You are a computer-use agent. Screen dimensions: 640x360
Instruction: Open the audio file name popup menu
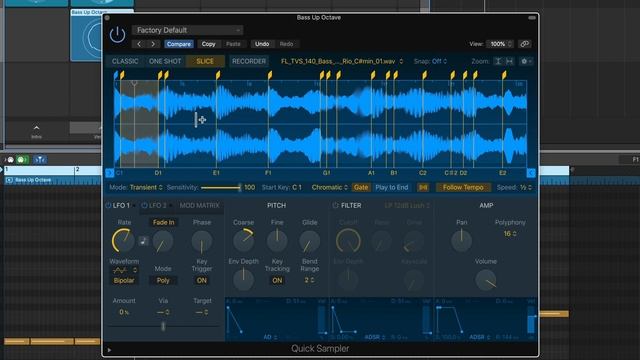point(342,61)
